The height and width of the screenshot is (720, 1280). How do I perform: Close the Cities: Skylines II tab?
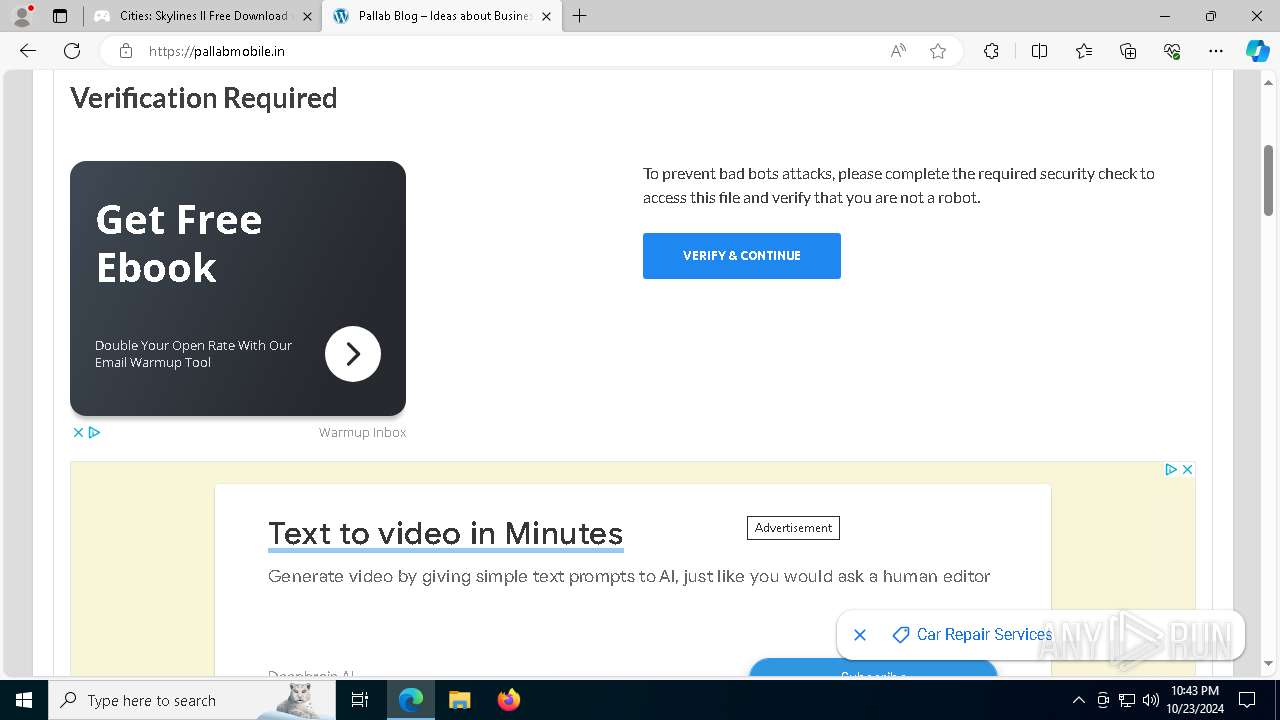307,16
